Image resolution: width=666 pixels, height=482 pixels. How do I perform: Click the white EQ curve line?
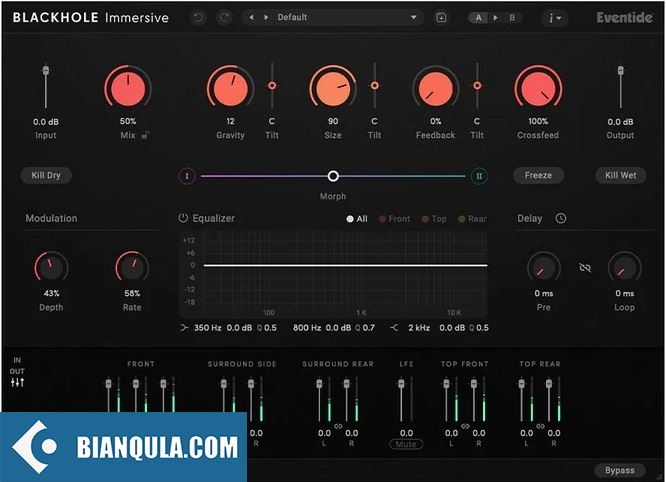click(x=345, y=265)
